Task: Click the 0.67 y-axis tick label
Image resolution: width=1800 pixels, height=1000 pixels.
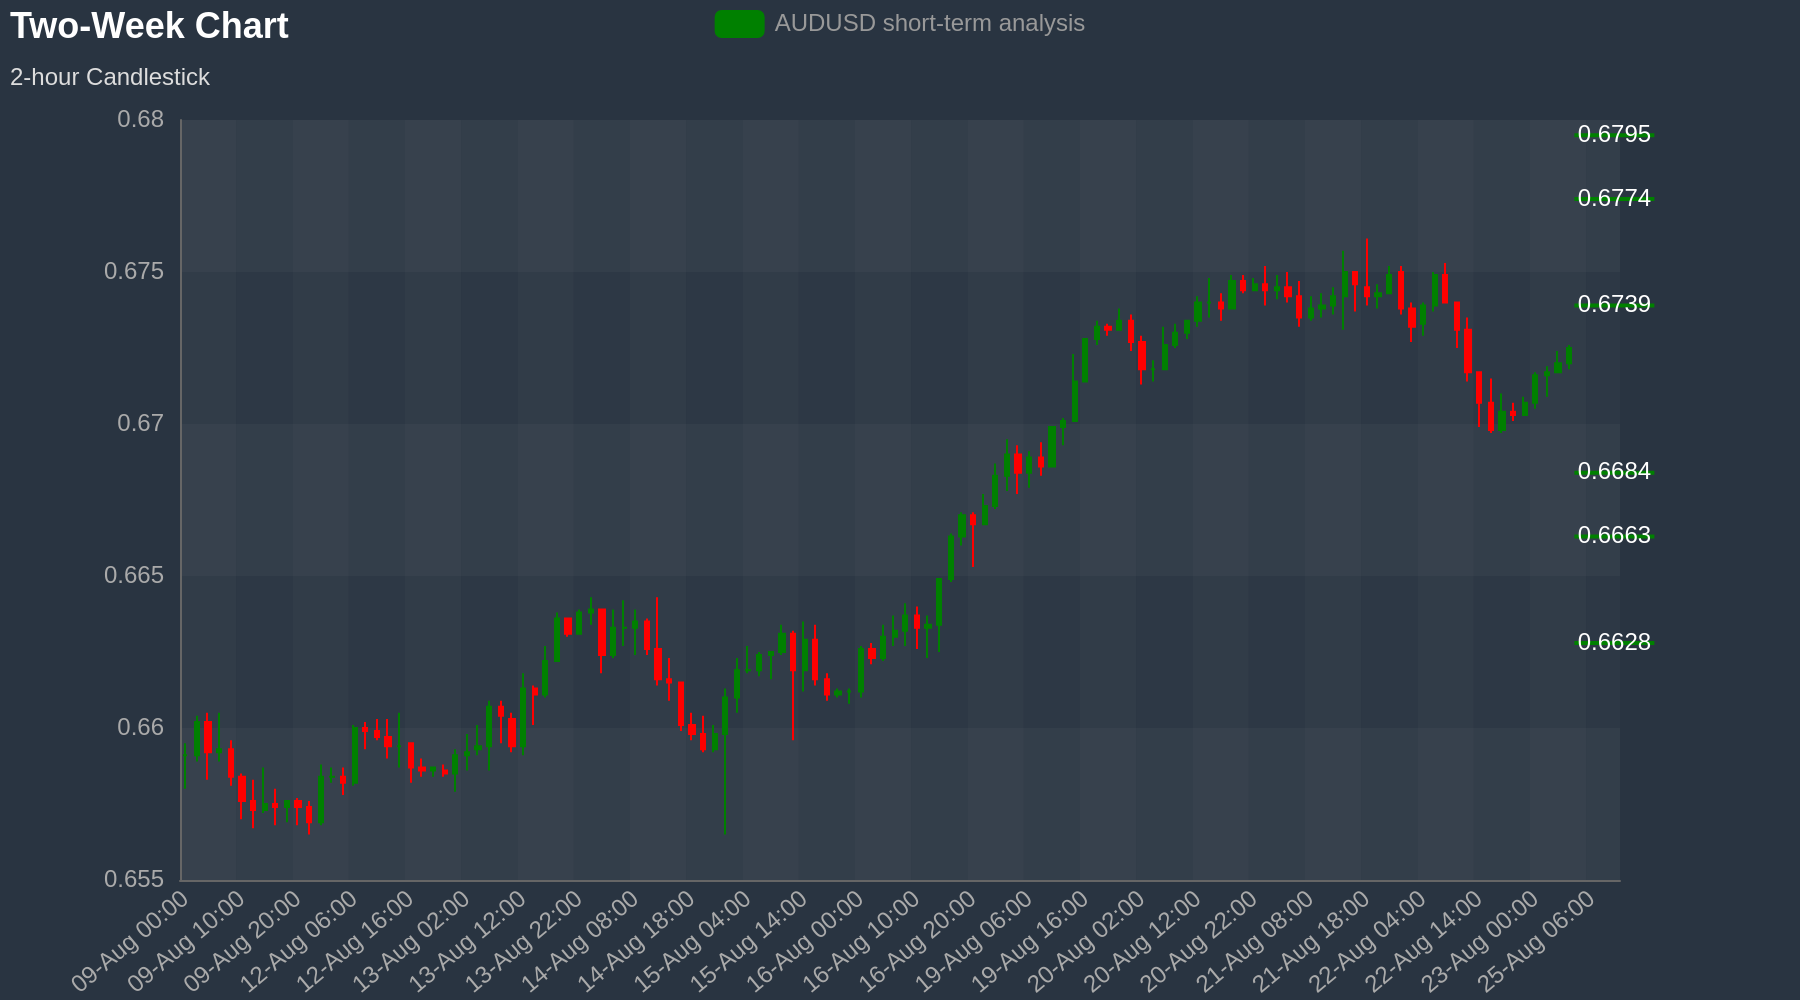Action: (x=141, y=424)
